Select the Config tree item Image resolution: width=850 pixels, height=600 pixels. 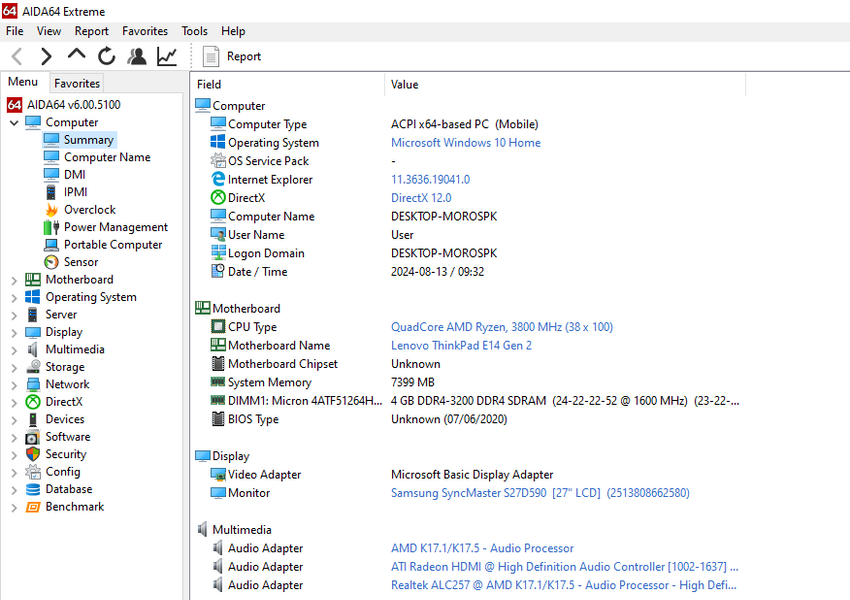tap(63, 472)
